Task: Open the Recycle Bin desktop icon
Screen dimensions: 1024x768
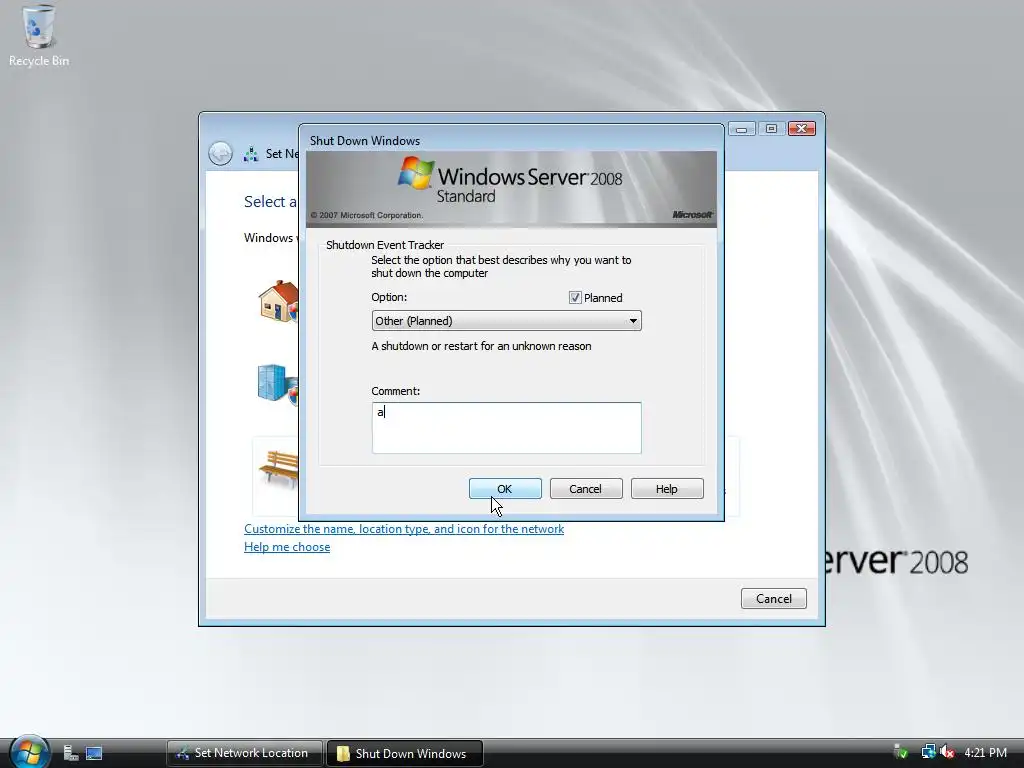Action: 39,35
